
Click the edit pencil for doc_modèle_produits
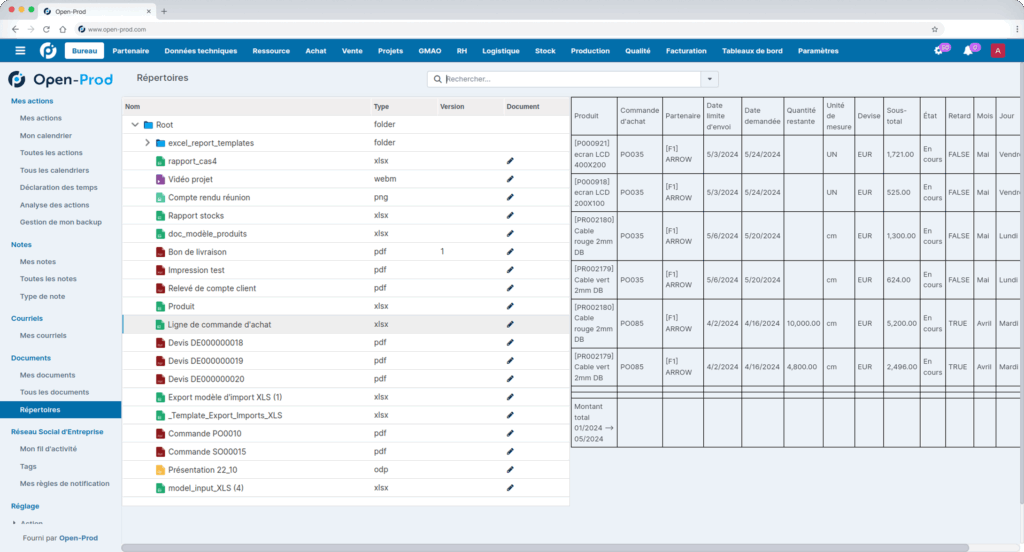pyautogui.click(x=510, y=234)
